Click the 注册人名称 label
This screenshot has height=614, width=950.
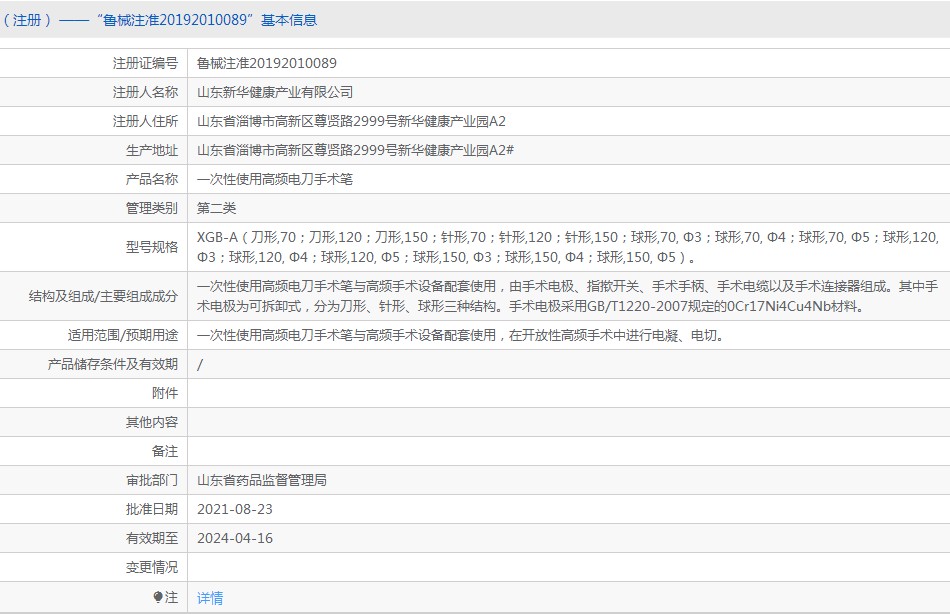pyautogui.click(x=145, y=92)
